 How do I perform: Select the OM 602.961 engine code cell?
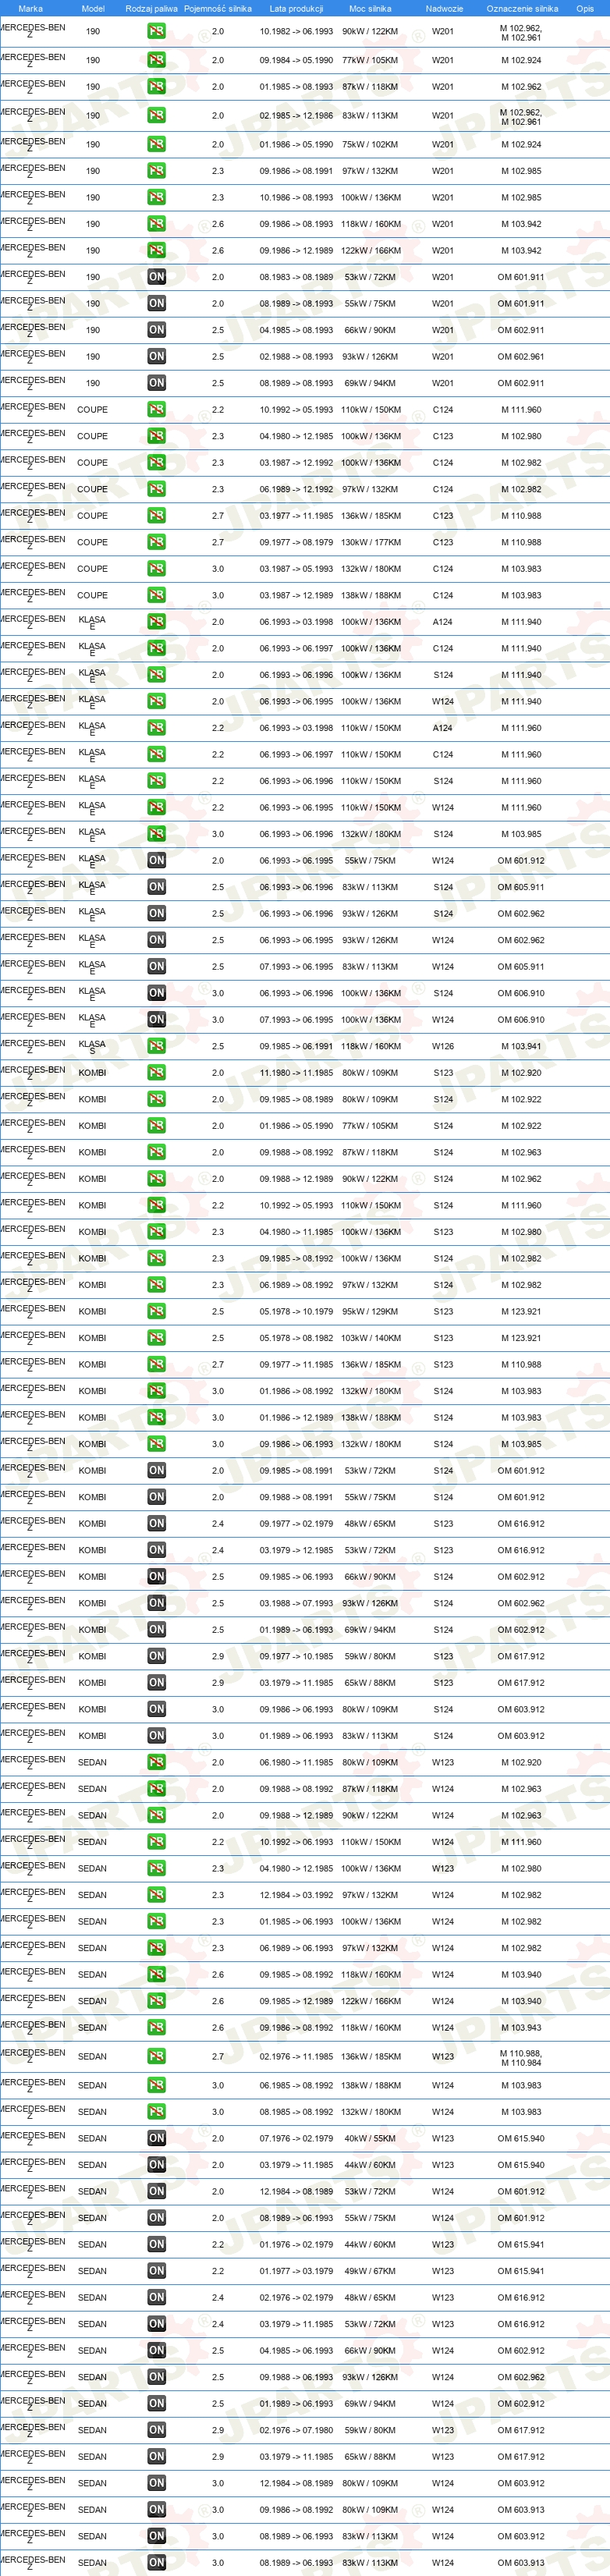pos(521,357)
